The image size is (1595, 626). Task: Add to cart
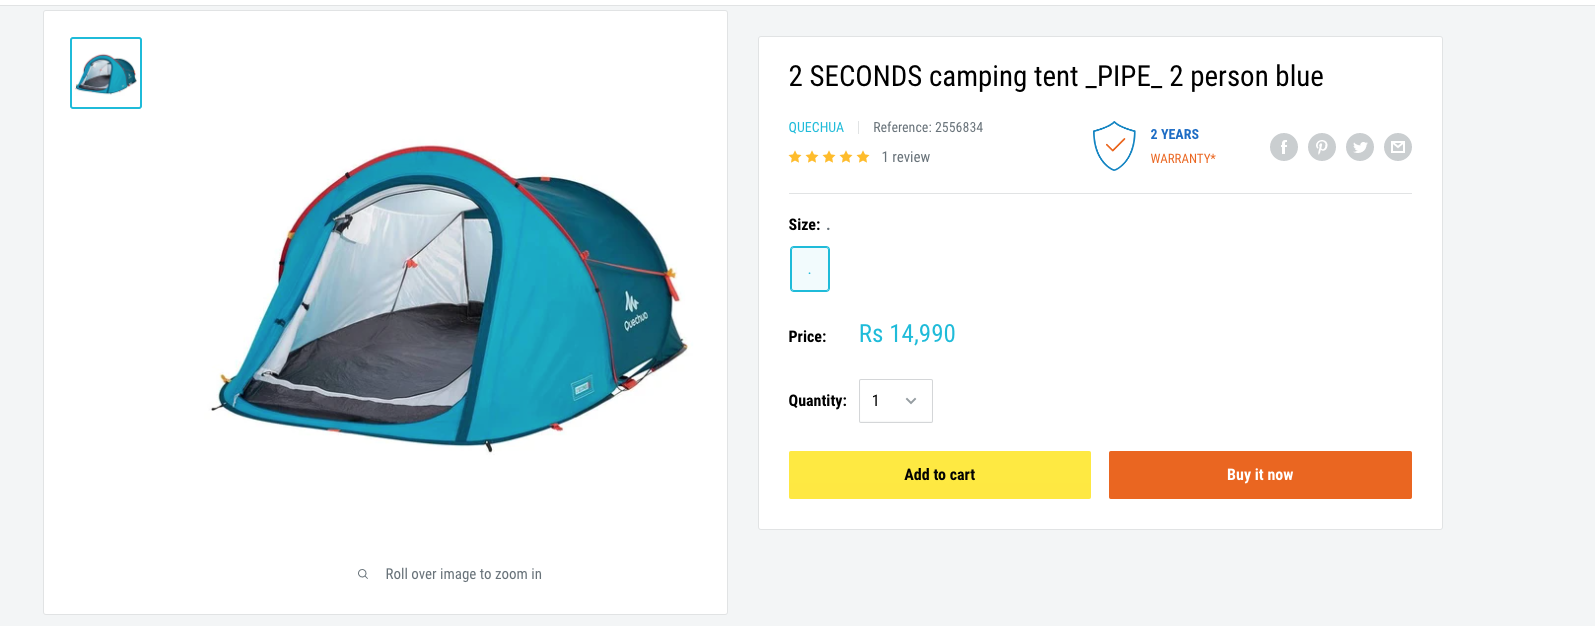point(940,475)
